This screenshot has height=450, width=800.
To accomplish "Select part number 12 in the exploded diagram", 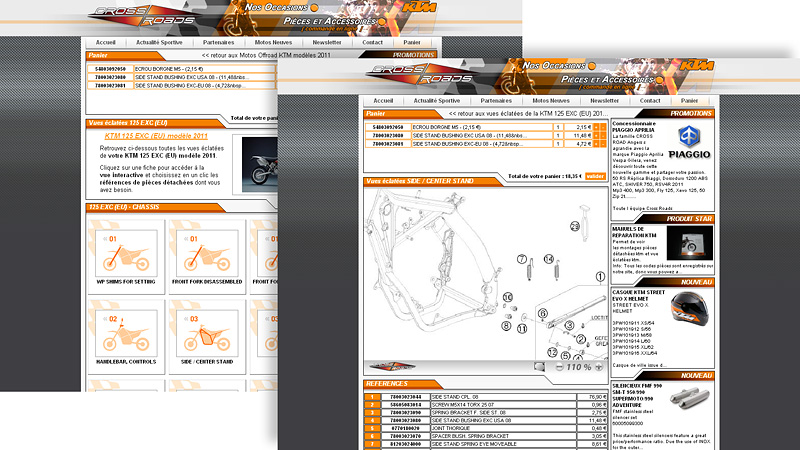I will [x=552, y=352].
